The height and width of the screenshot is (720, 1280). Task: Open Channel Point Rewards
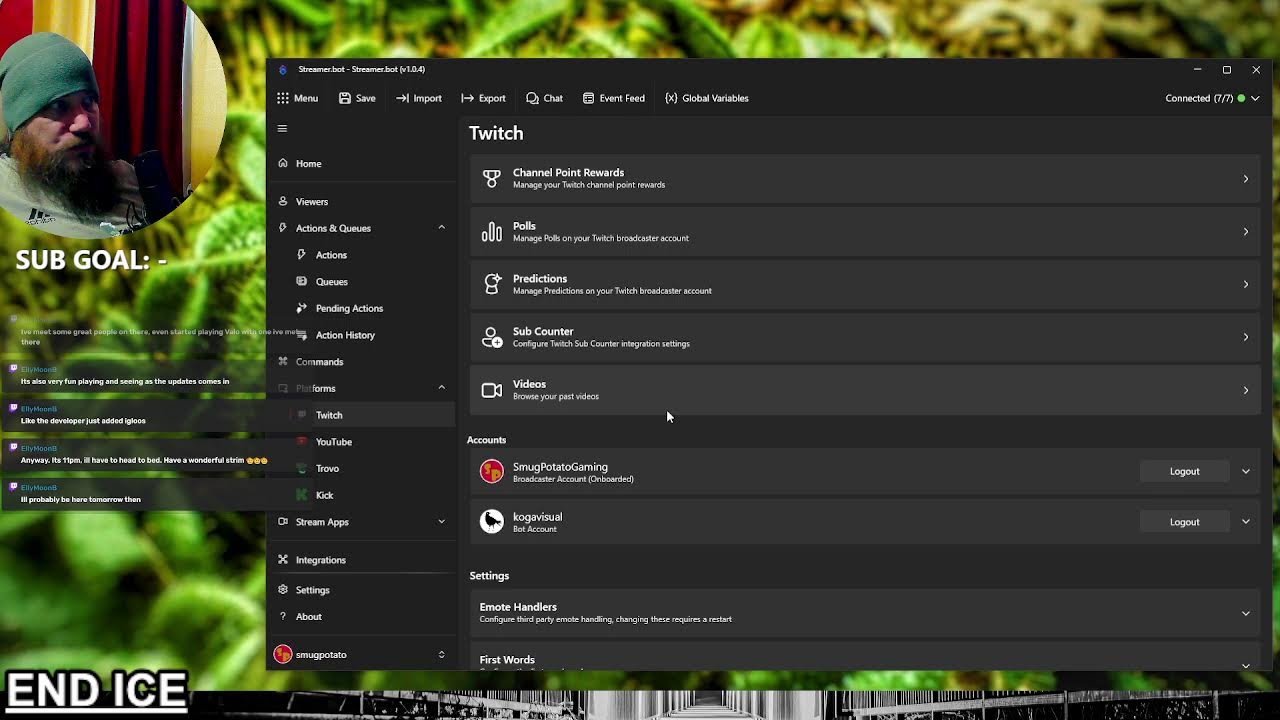(865, 178)
